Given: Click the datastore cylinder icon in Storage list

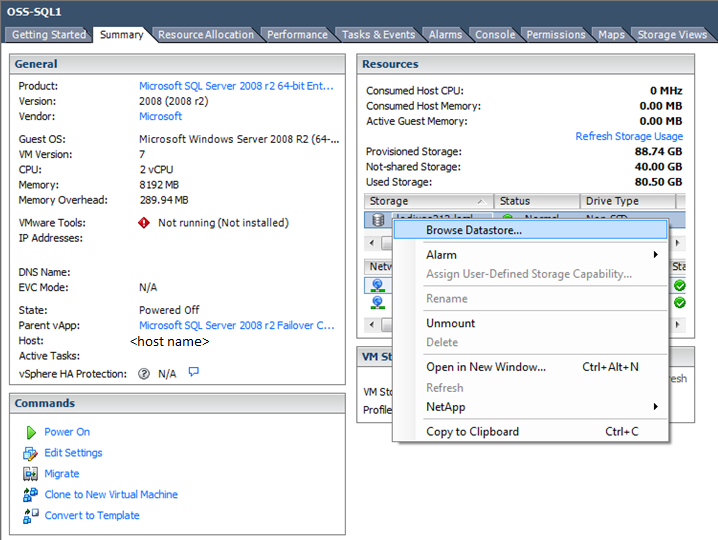Looking at the screenshot, I should pyautogui.click(x=377, y=219).
